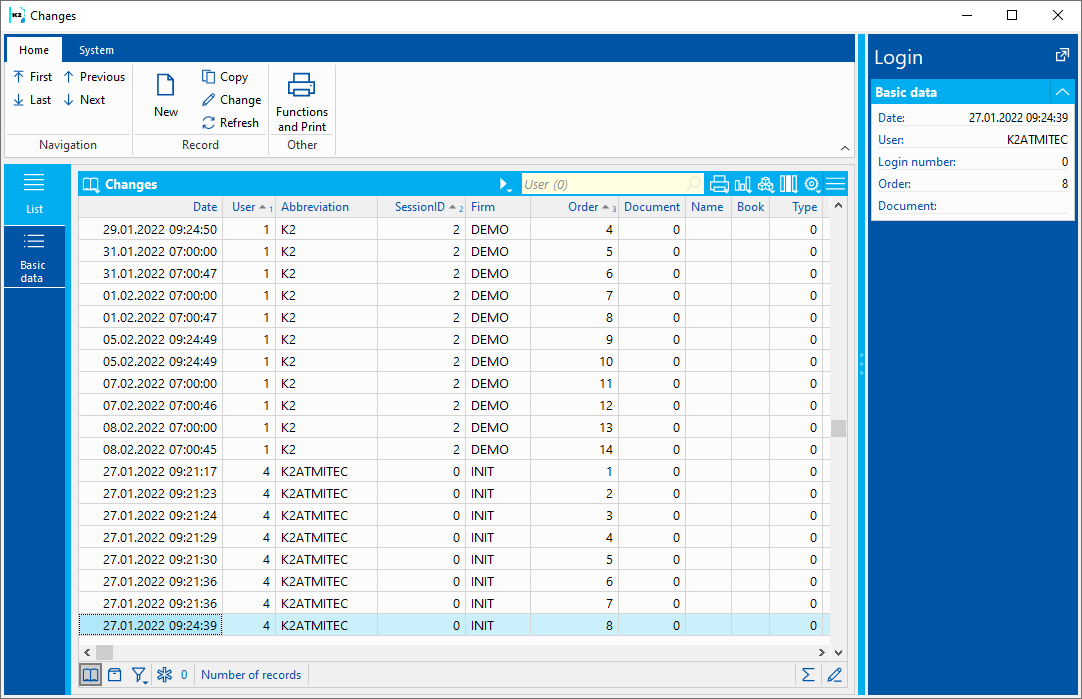
Task: Pop out the Login panel
Action: tap(1062, 56)
